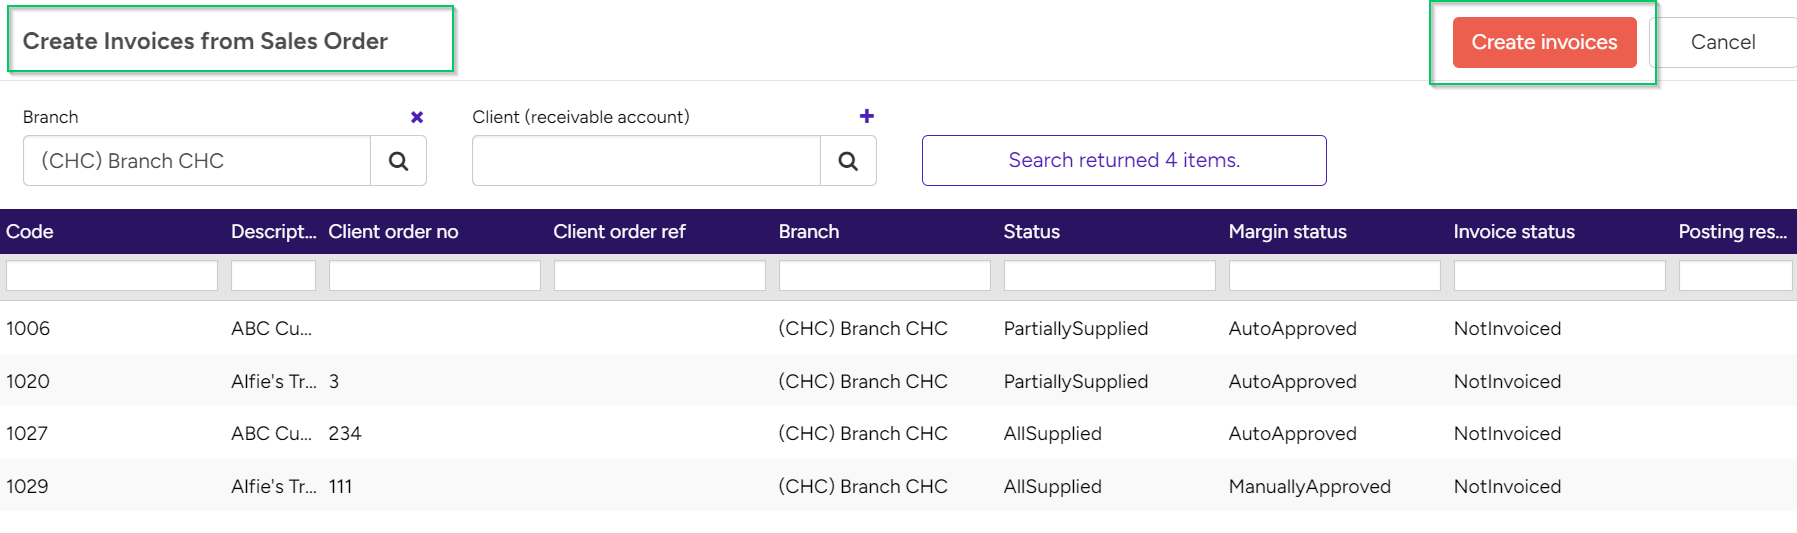The width and height of the screenshot is (1797, 533).
Task: Click the Client order no filter box
Action: click(x=435, y=275)
